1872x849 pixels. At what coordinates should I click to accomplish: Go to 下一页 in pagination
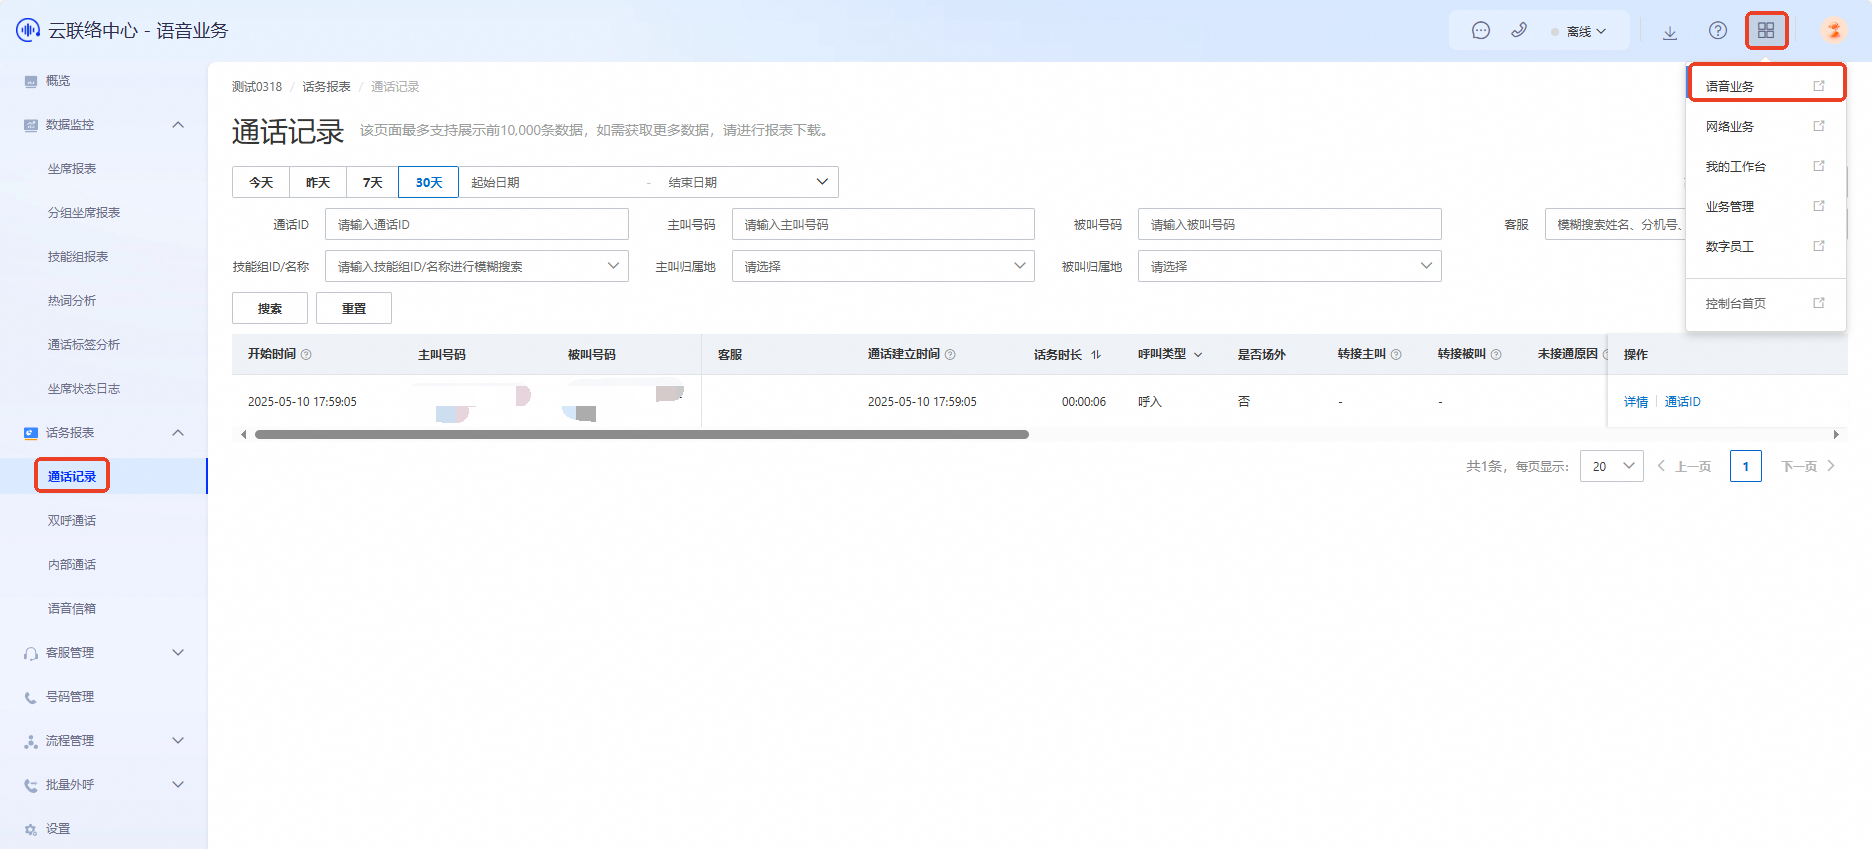pyautogui.click(x=1808, y=466)
